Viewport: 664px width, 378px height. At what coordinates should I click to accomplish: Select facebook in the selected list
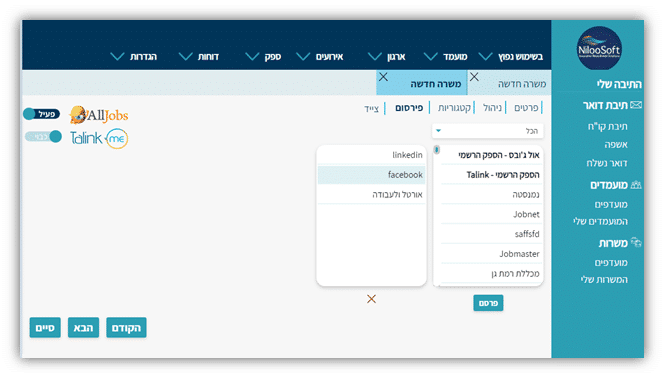(371, 174)
